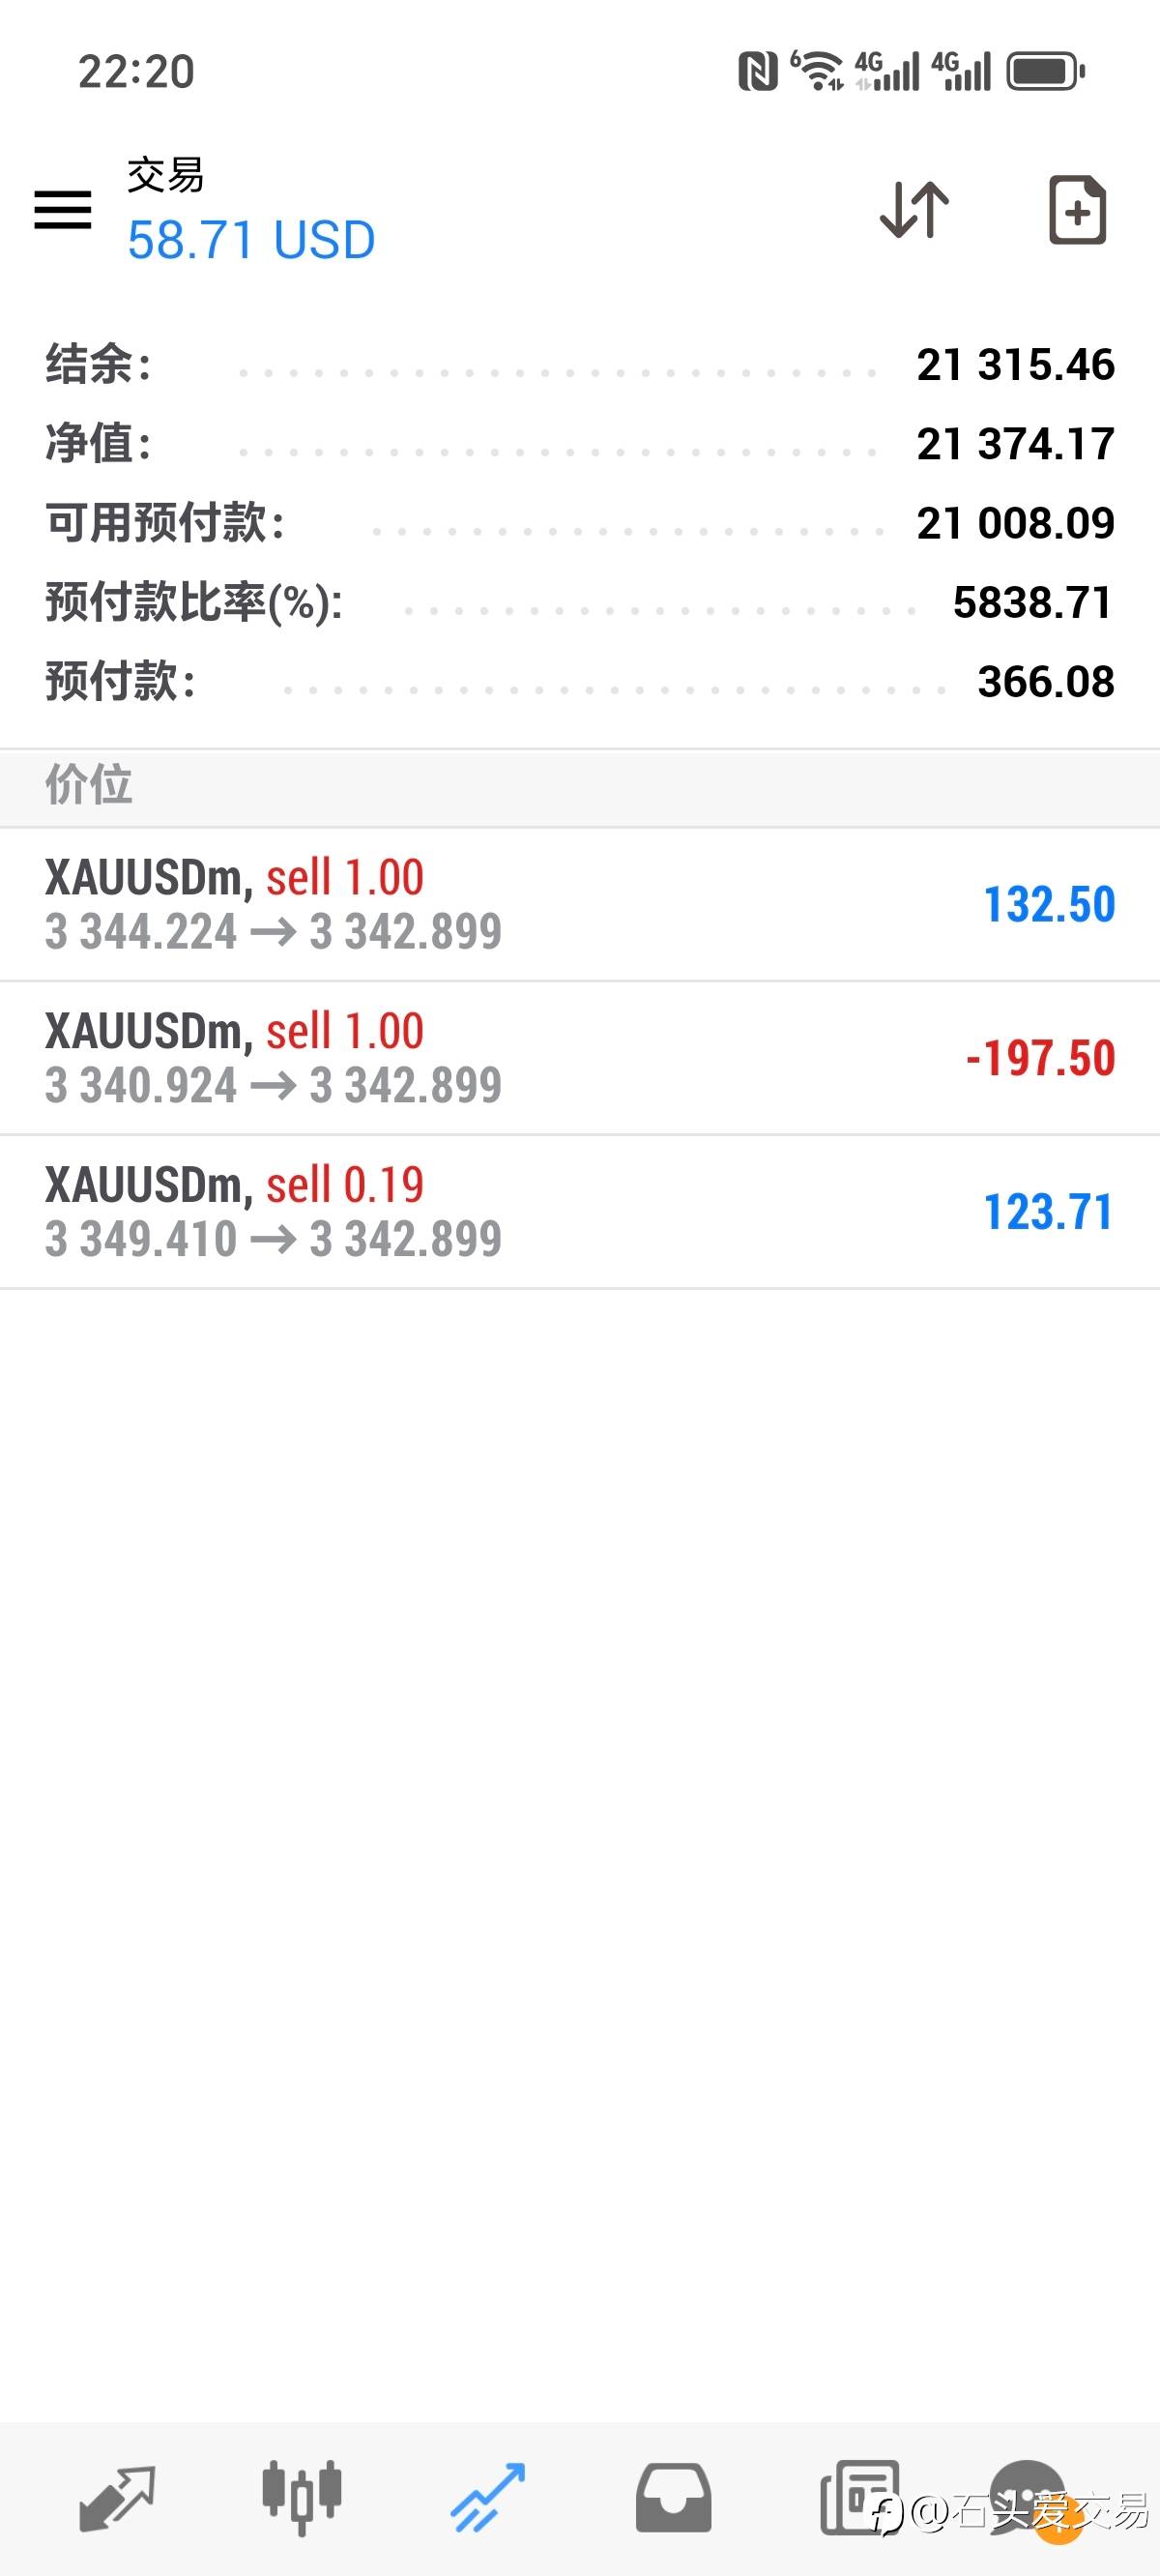Open the hamburger side menu
This screenshot has width=1160, height=2576.
[63, 210]
